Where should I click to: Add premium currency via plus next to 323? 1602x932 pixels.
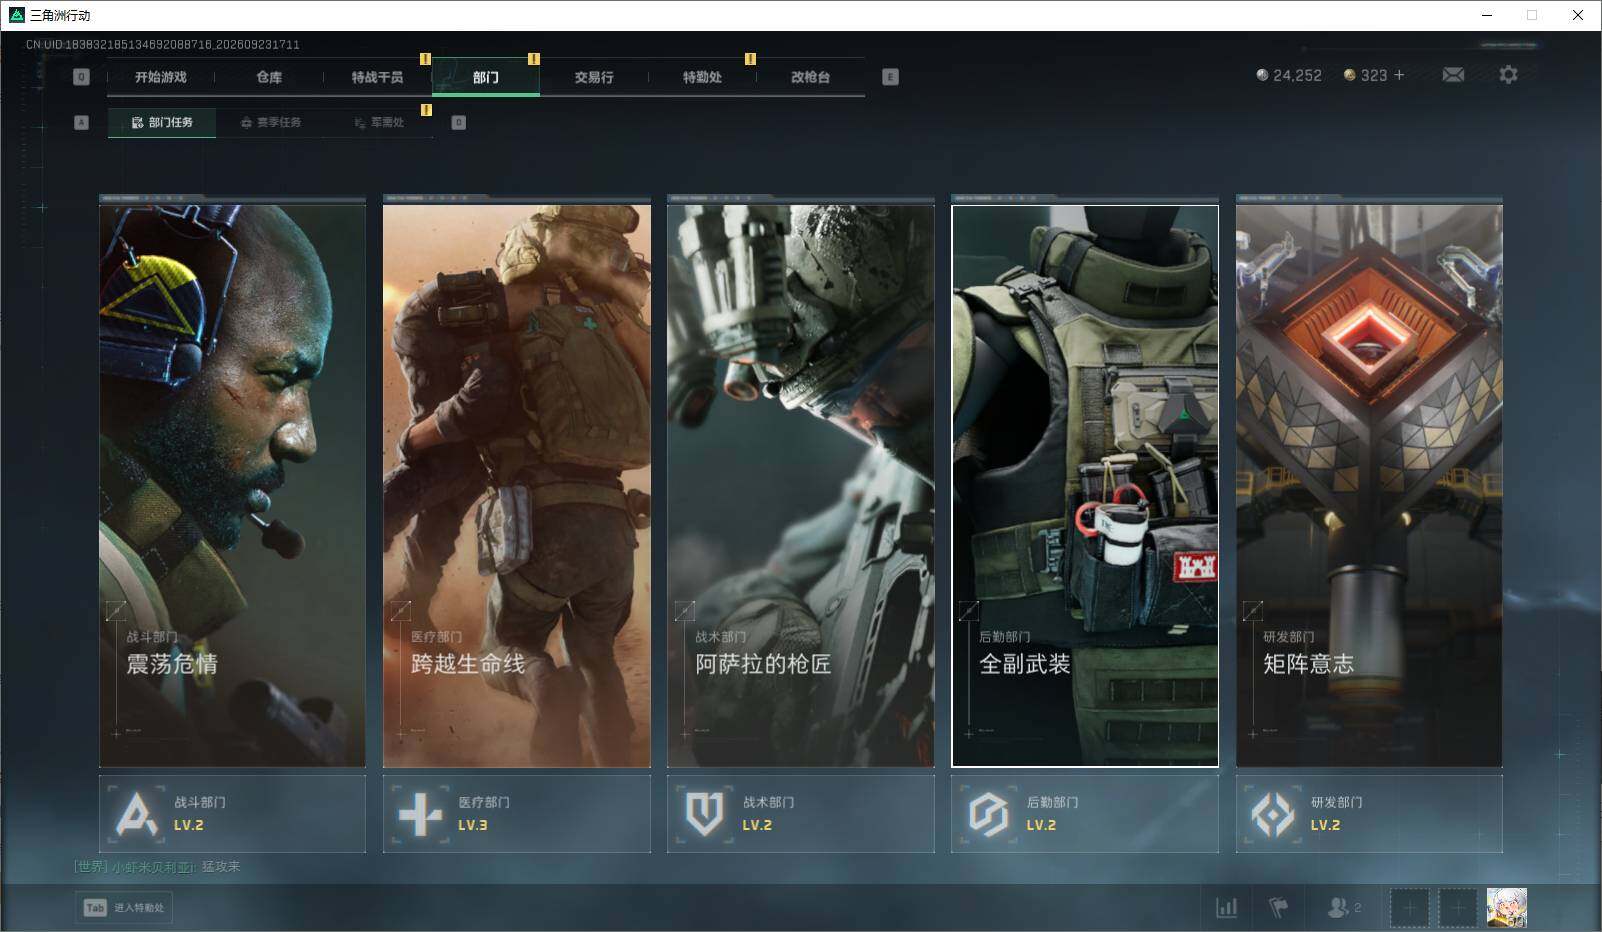1399,75
